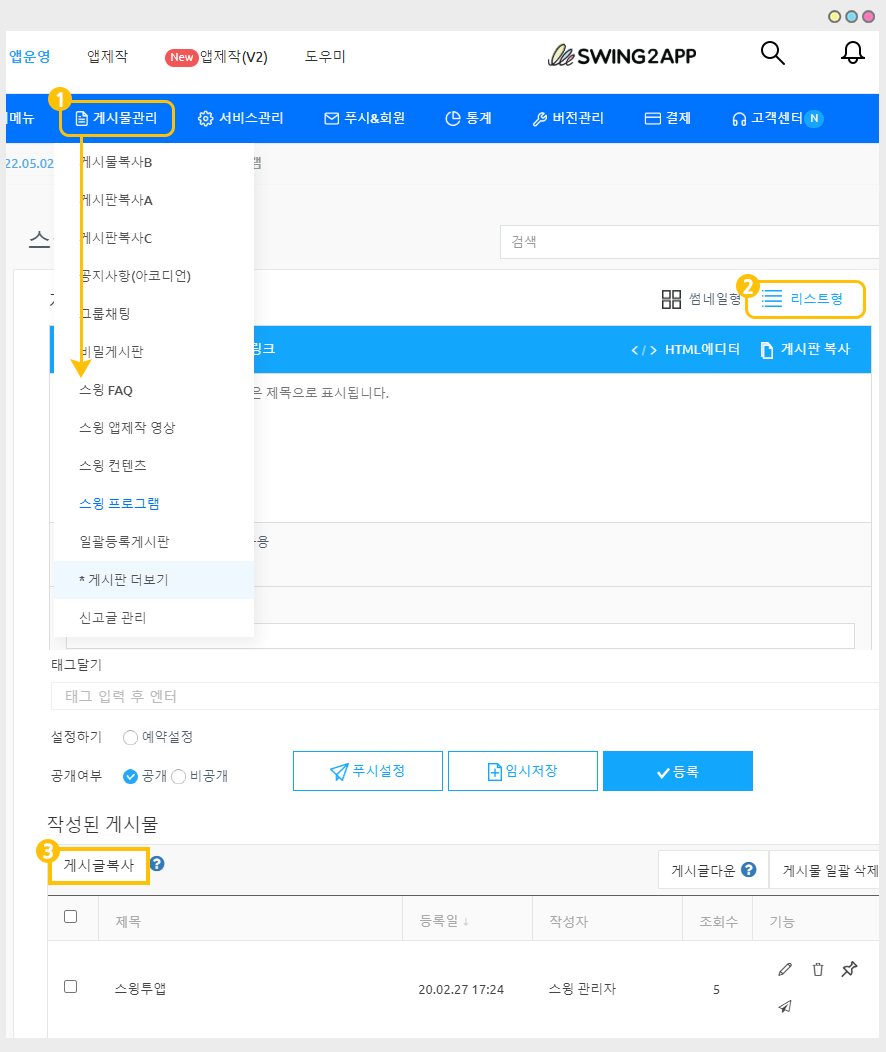886x1052 pixels.
Task: Click the search magnifier icon in header
Action: pos(772,53)
